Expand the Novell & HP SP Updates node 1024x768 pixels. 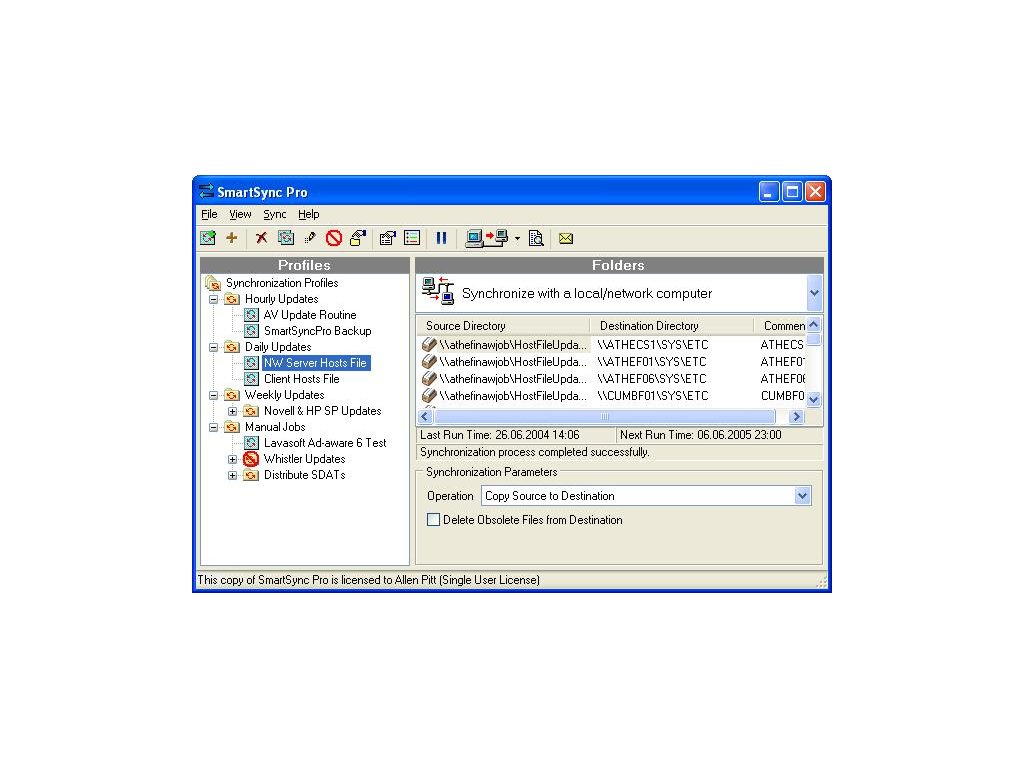pyautogui.click(x=232, y=411)
